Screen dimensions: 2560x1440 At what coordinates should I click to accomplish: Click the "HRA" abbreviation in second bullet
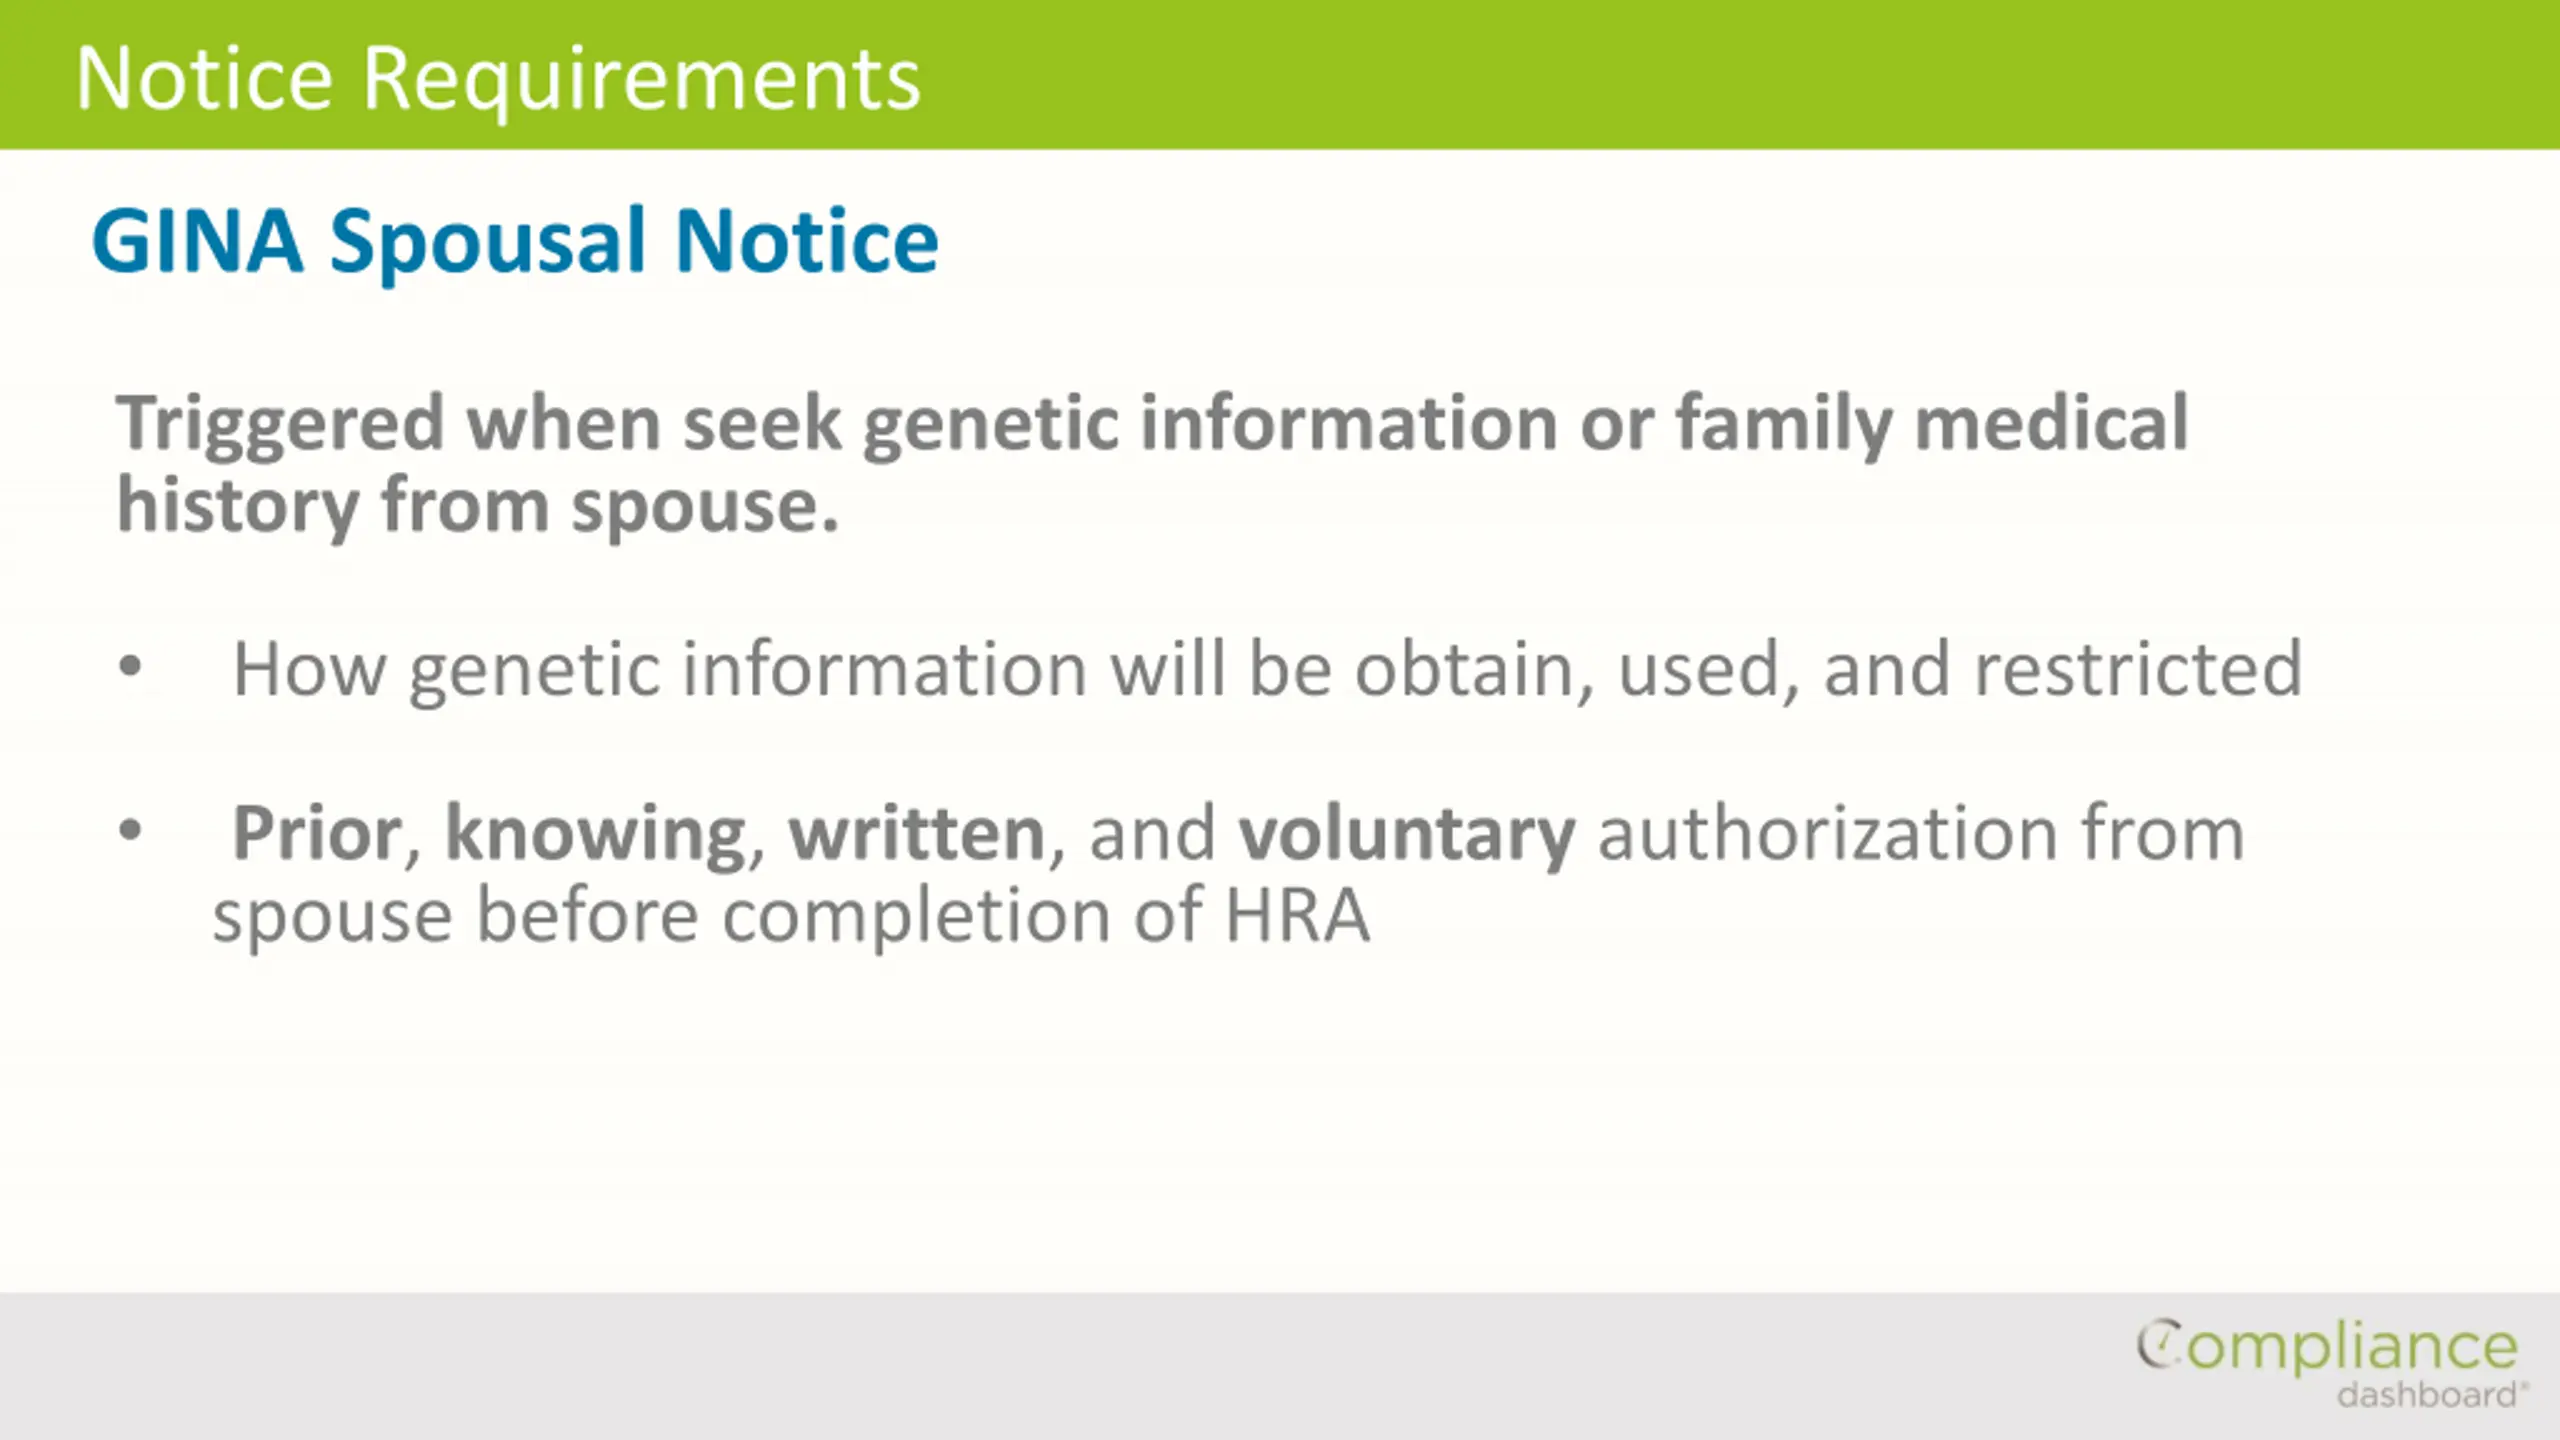click(x=1297, y=915)
